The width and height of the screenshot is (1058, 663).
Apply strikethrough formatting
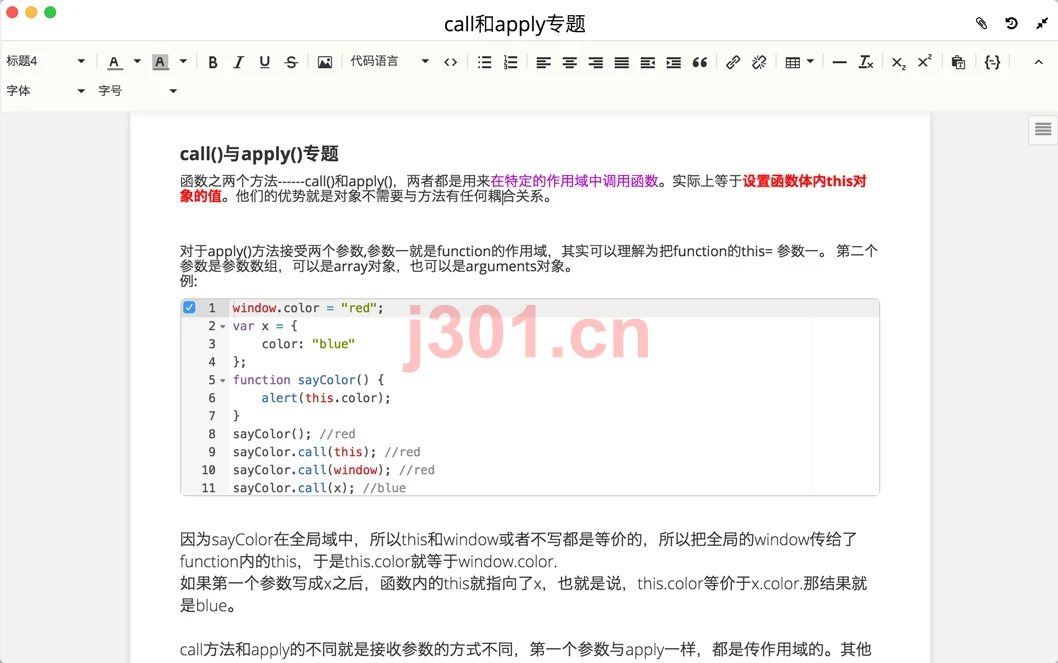[x=291, y=62]
